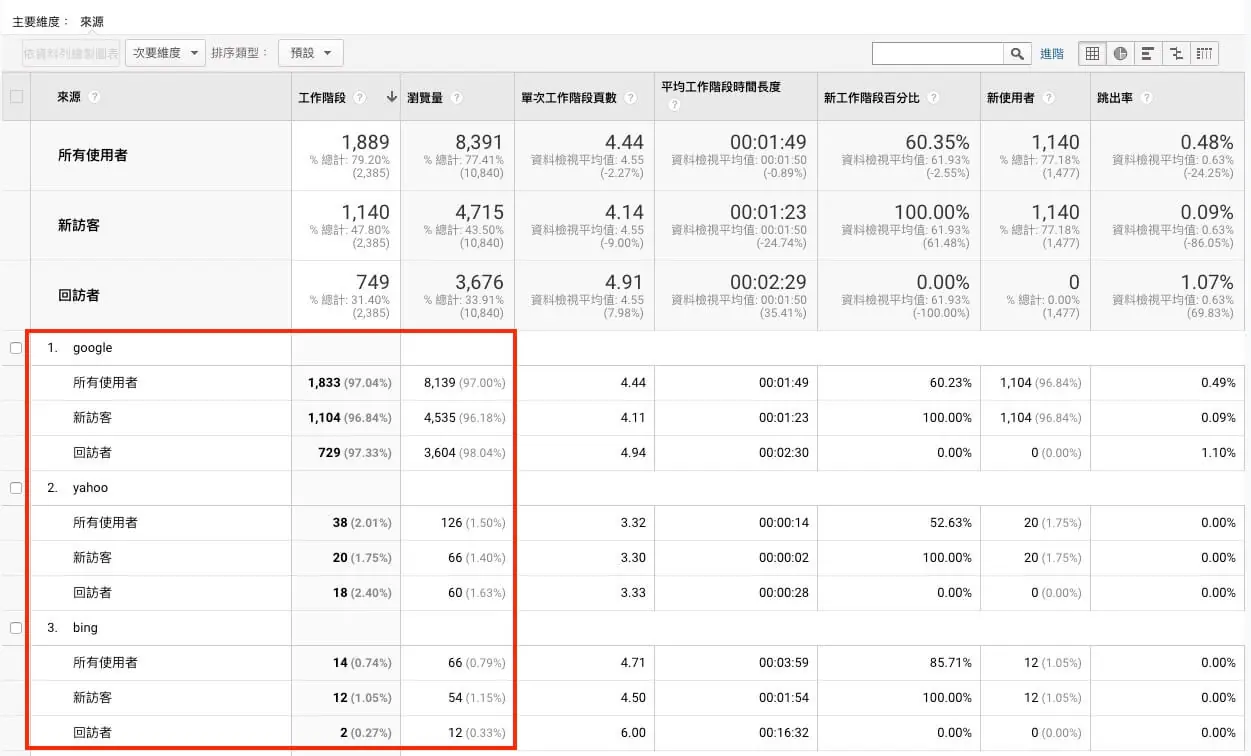Switch to the pie chart percentage view

tap(1120, 54)
